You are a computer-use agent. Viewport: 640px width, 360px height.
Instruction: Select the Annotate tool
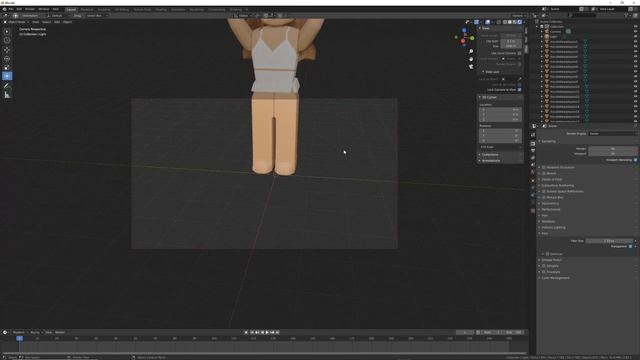(7, 86)
